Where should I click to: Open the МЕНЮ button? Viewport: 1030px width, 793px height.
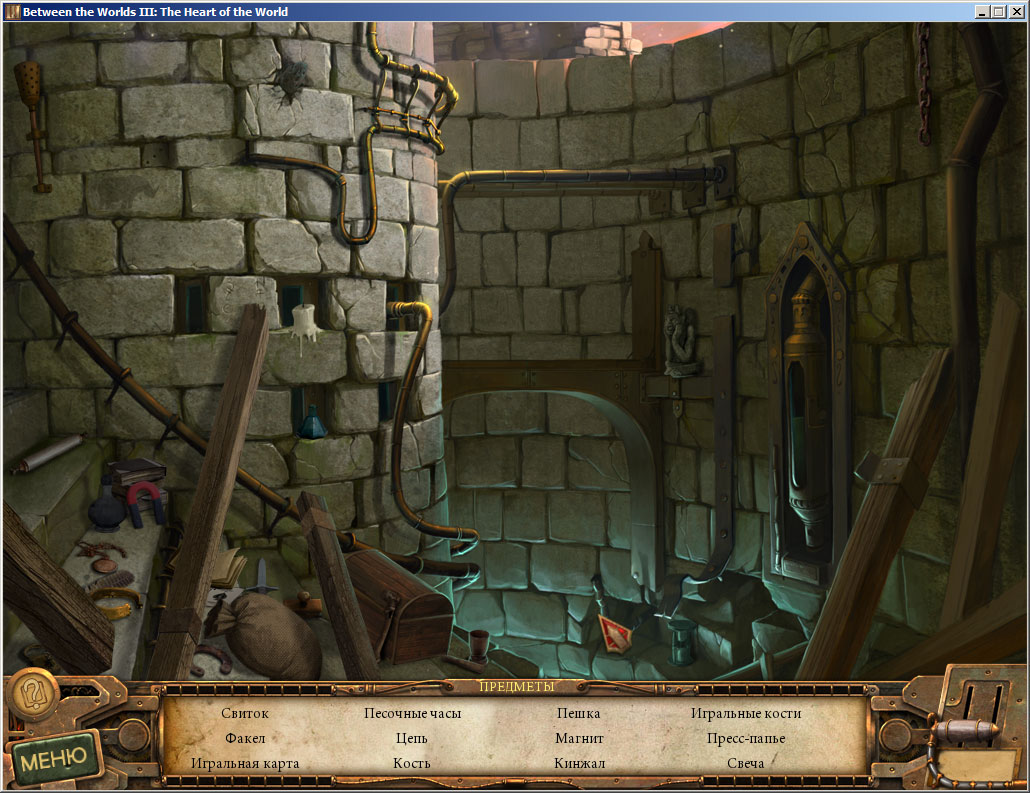click(x=55, y=759)
